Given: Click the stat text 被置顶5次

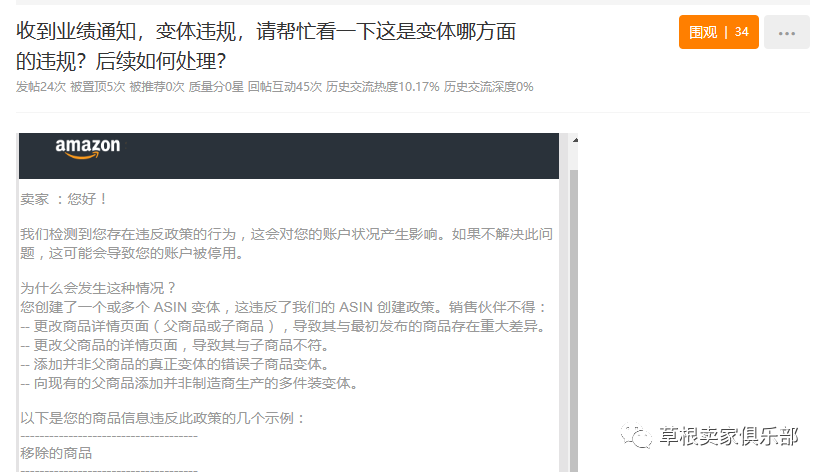Looking at the screenshot, I should point(97,87).
